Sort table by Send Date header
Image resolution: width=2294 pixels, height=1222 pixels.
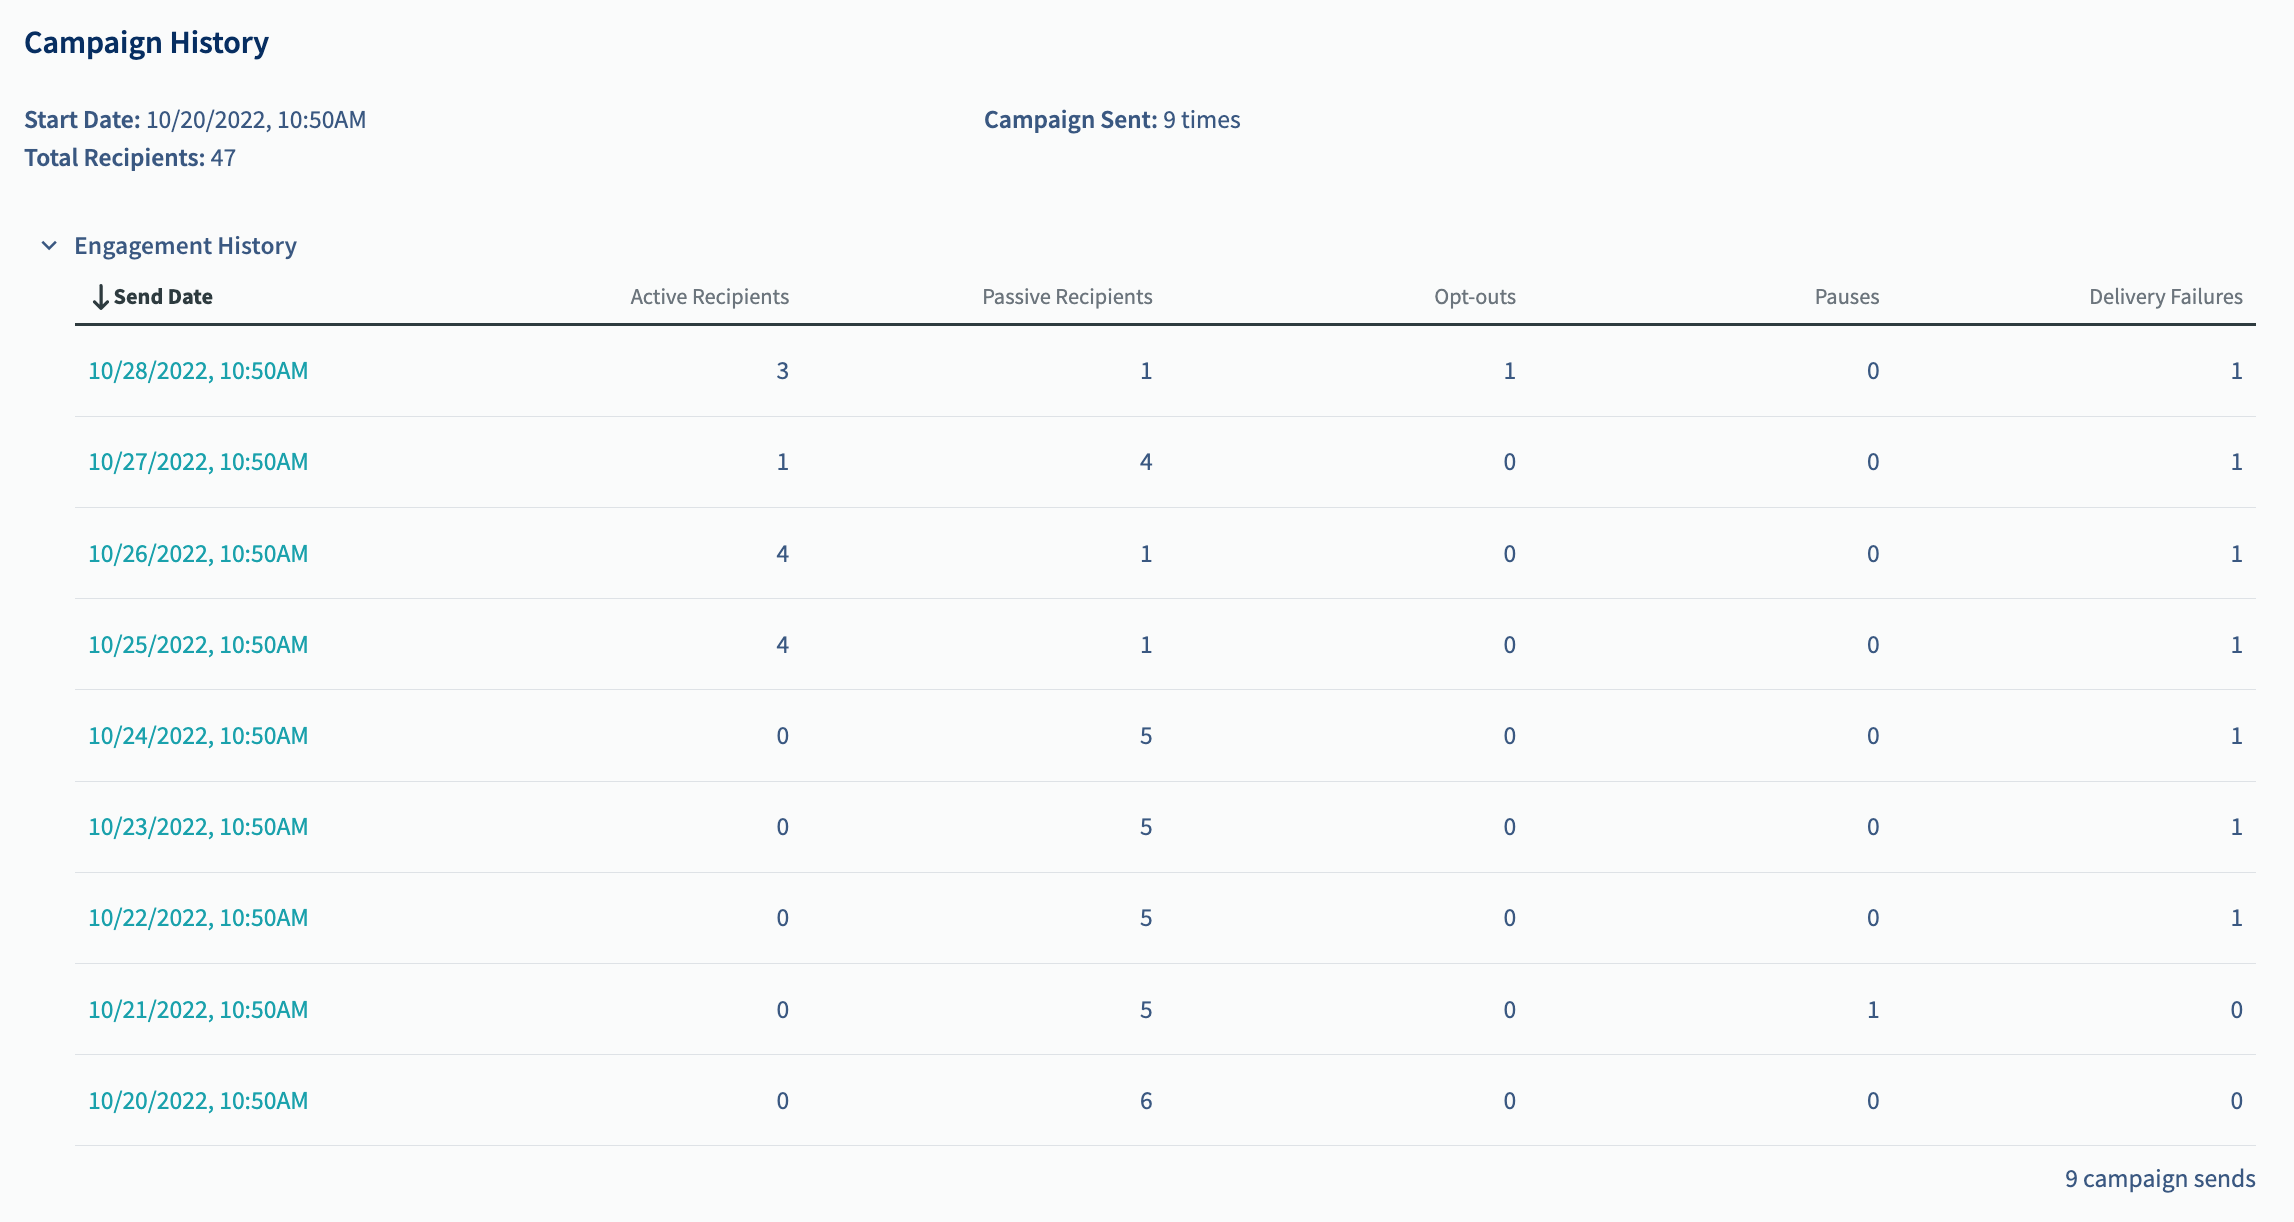[x=163, y=297]
